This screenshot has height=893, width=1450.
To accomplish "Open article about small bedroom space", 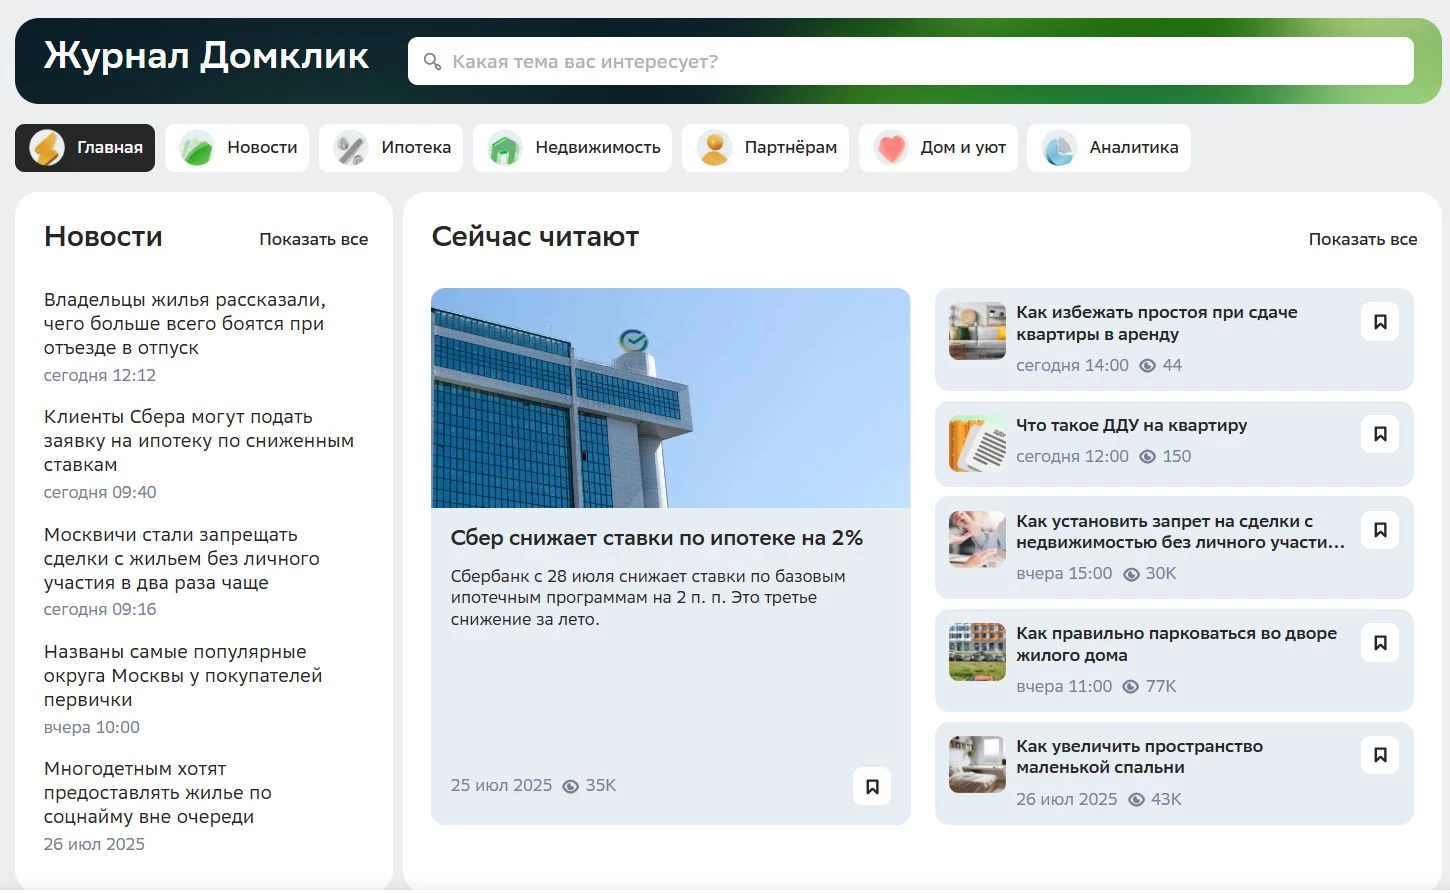I will pos(1140,758).
